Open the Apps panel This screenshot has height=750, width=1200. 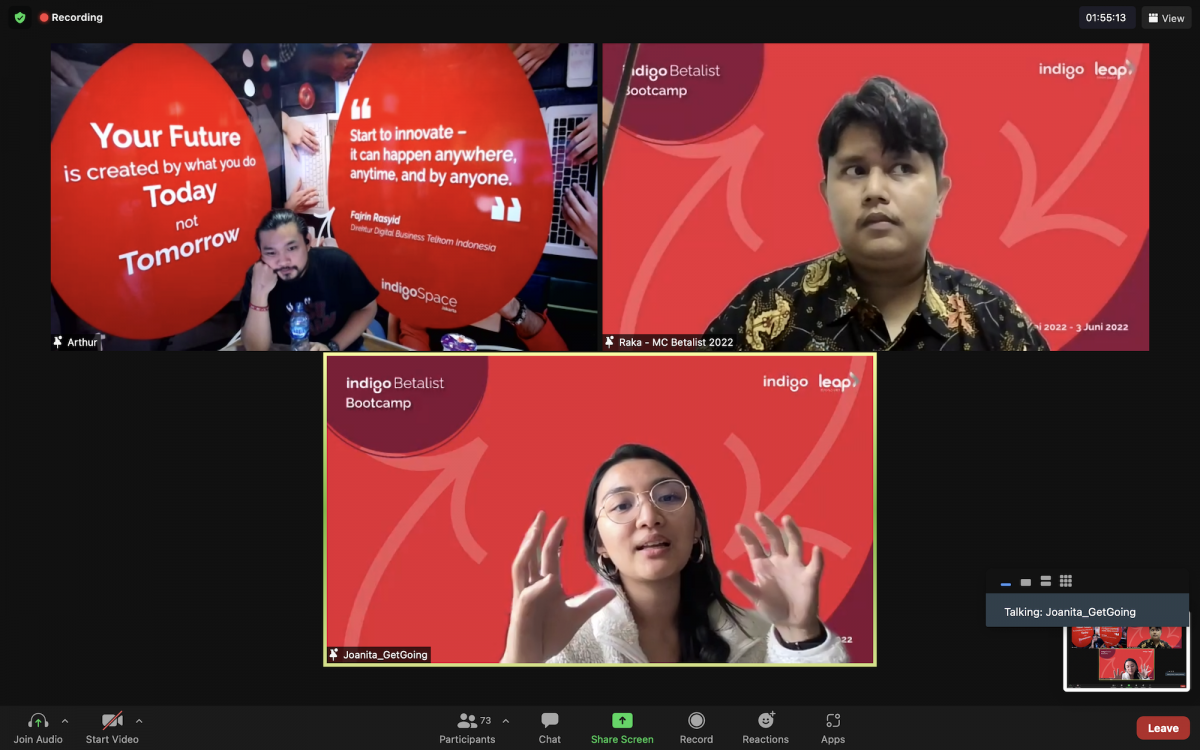click(x=833, y=727)
